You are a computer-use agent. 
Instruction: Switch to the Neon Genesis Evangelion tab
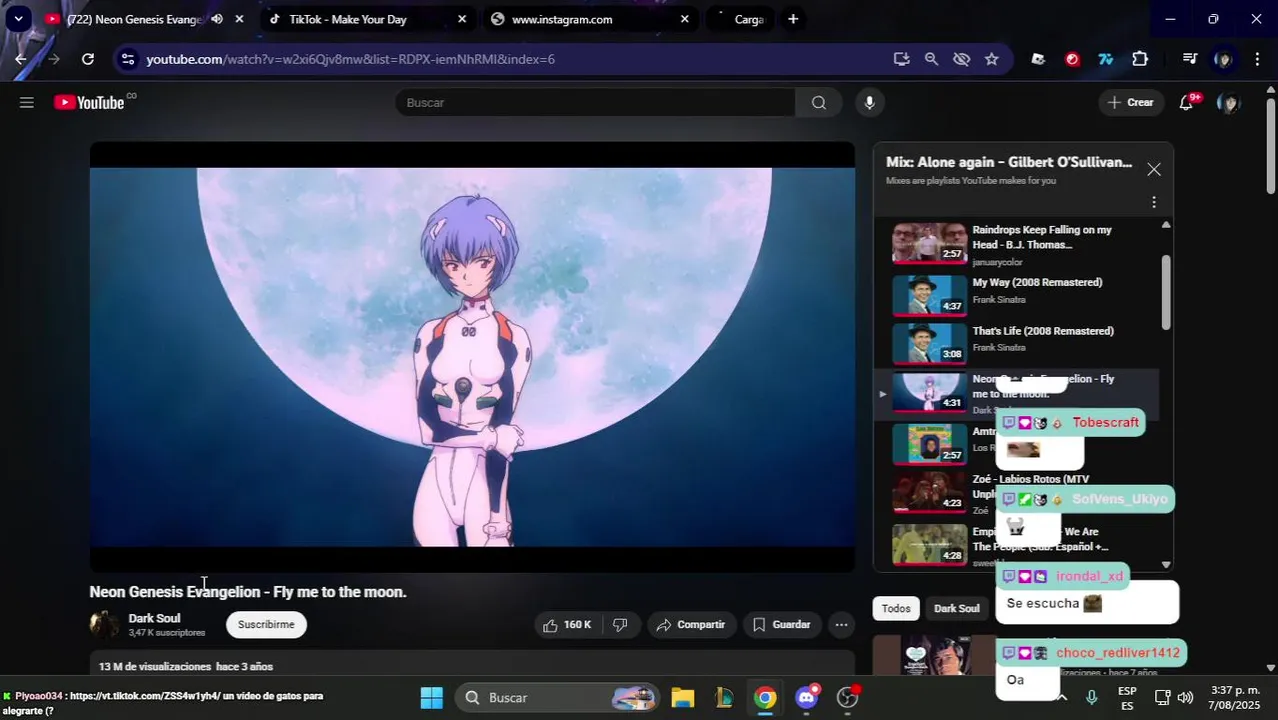point(135,19)
